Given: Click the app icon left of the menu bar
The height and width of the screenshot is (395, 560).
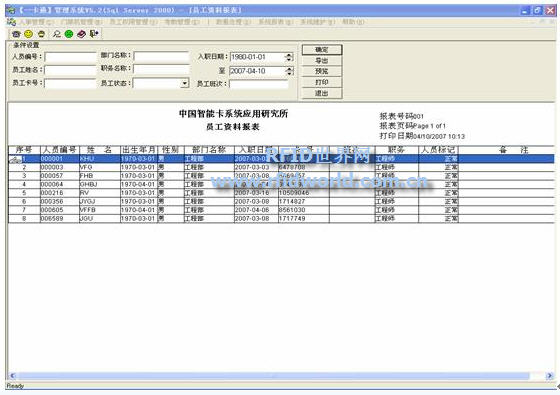Looking at the screenshot, I should tap(11, 22).
